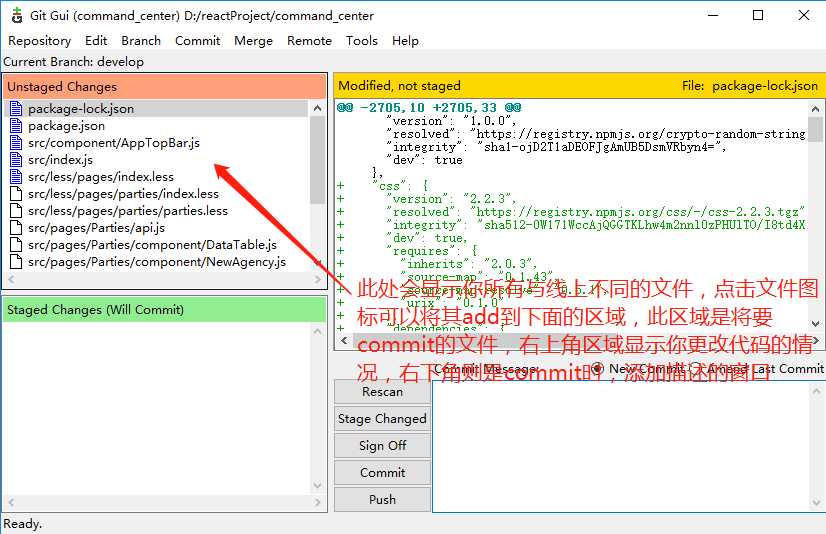Open the Merge menu
This screenshot has width=826, height=534.
pyautogui.click(x=253, y=41)
